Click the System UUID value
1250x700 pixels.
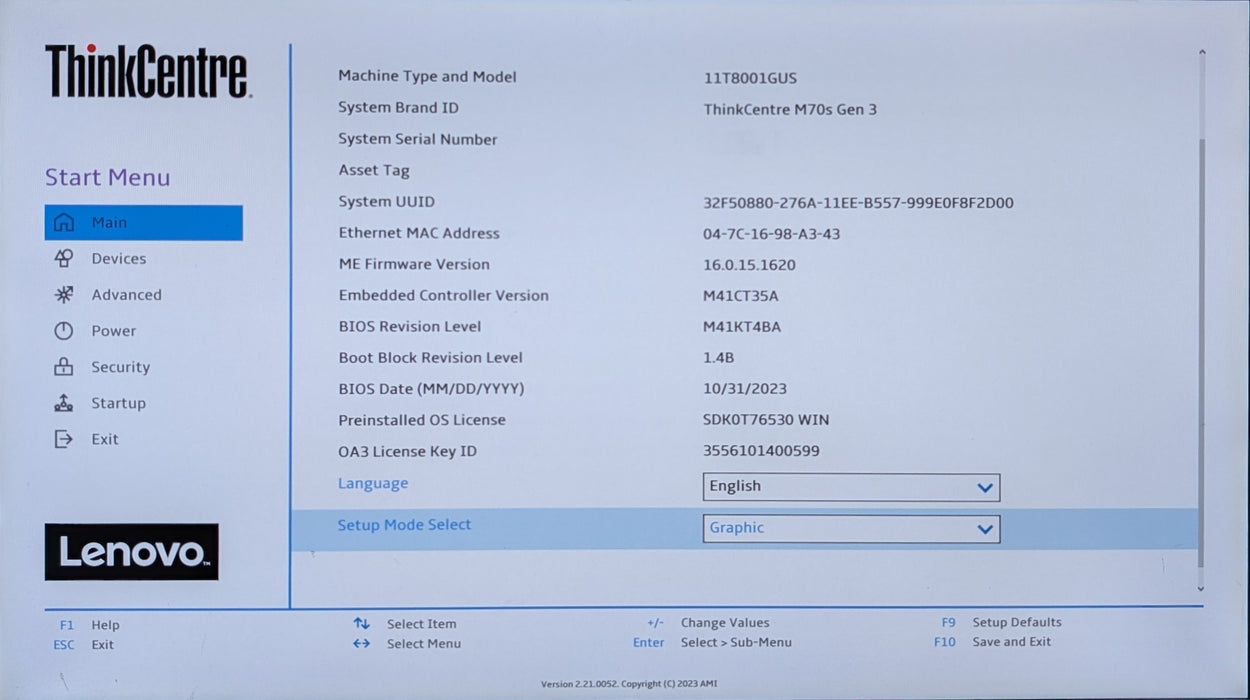coord(858,203)
